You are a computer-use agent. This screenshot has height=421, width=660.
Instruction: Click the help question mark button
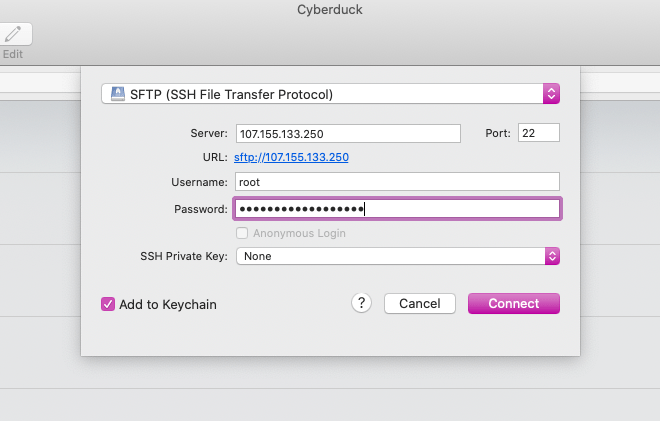point(361,303)
